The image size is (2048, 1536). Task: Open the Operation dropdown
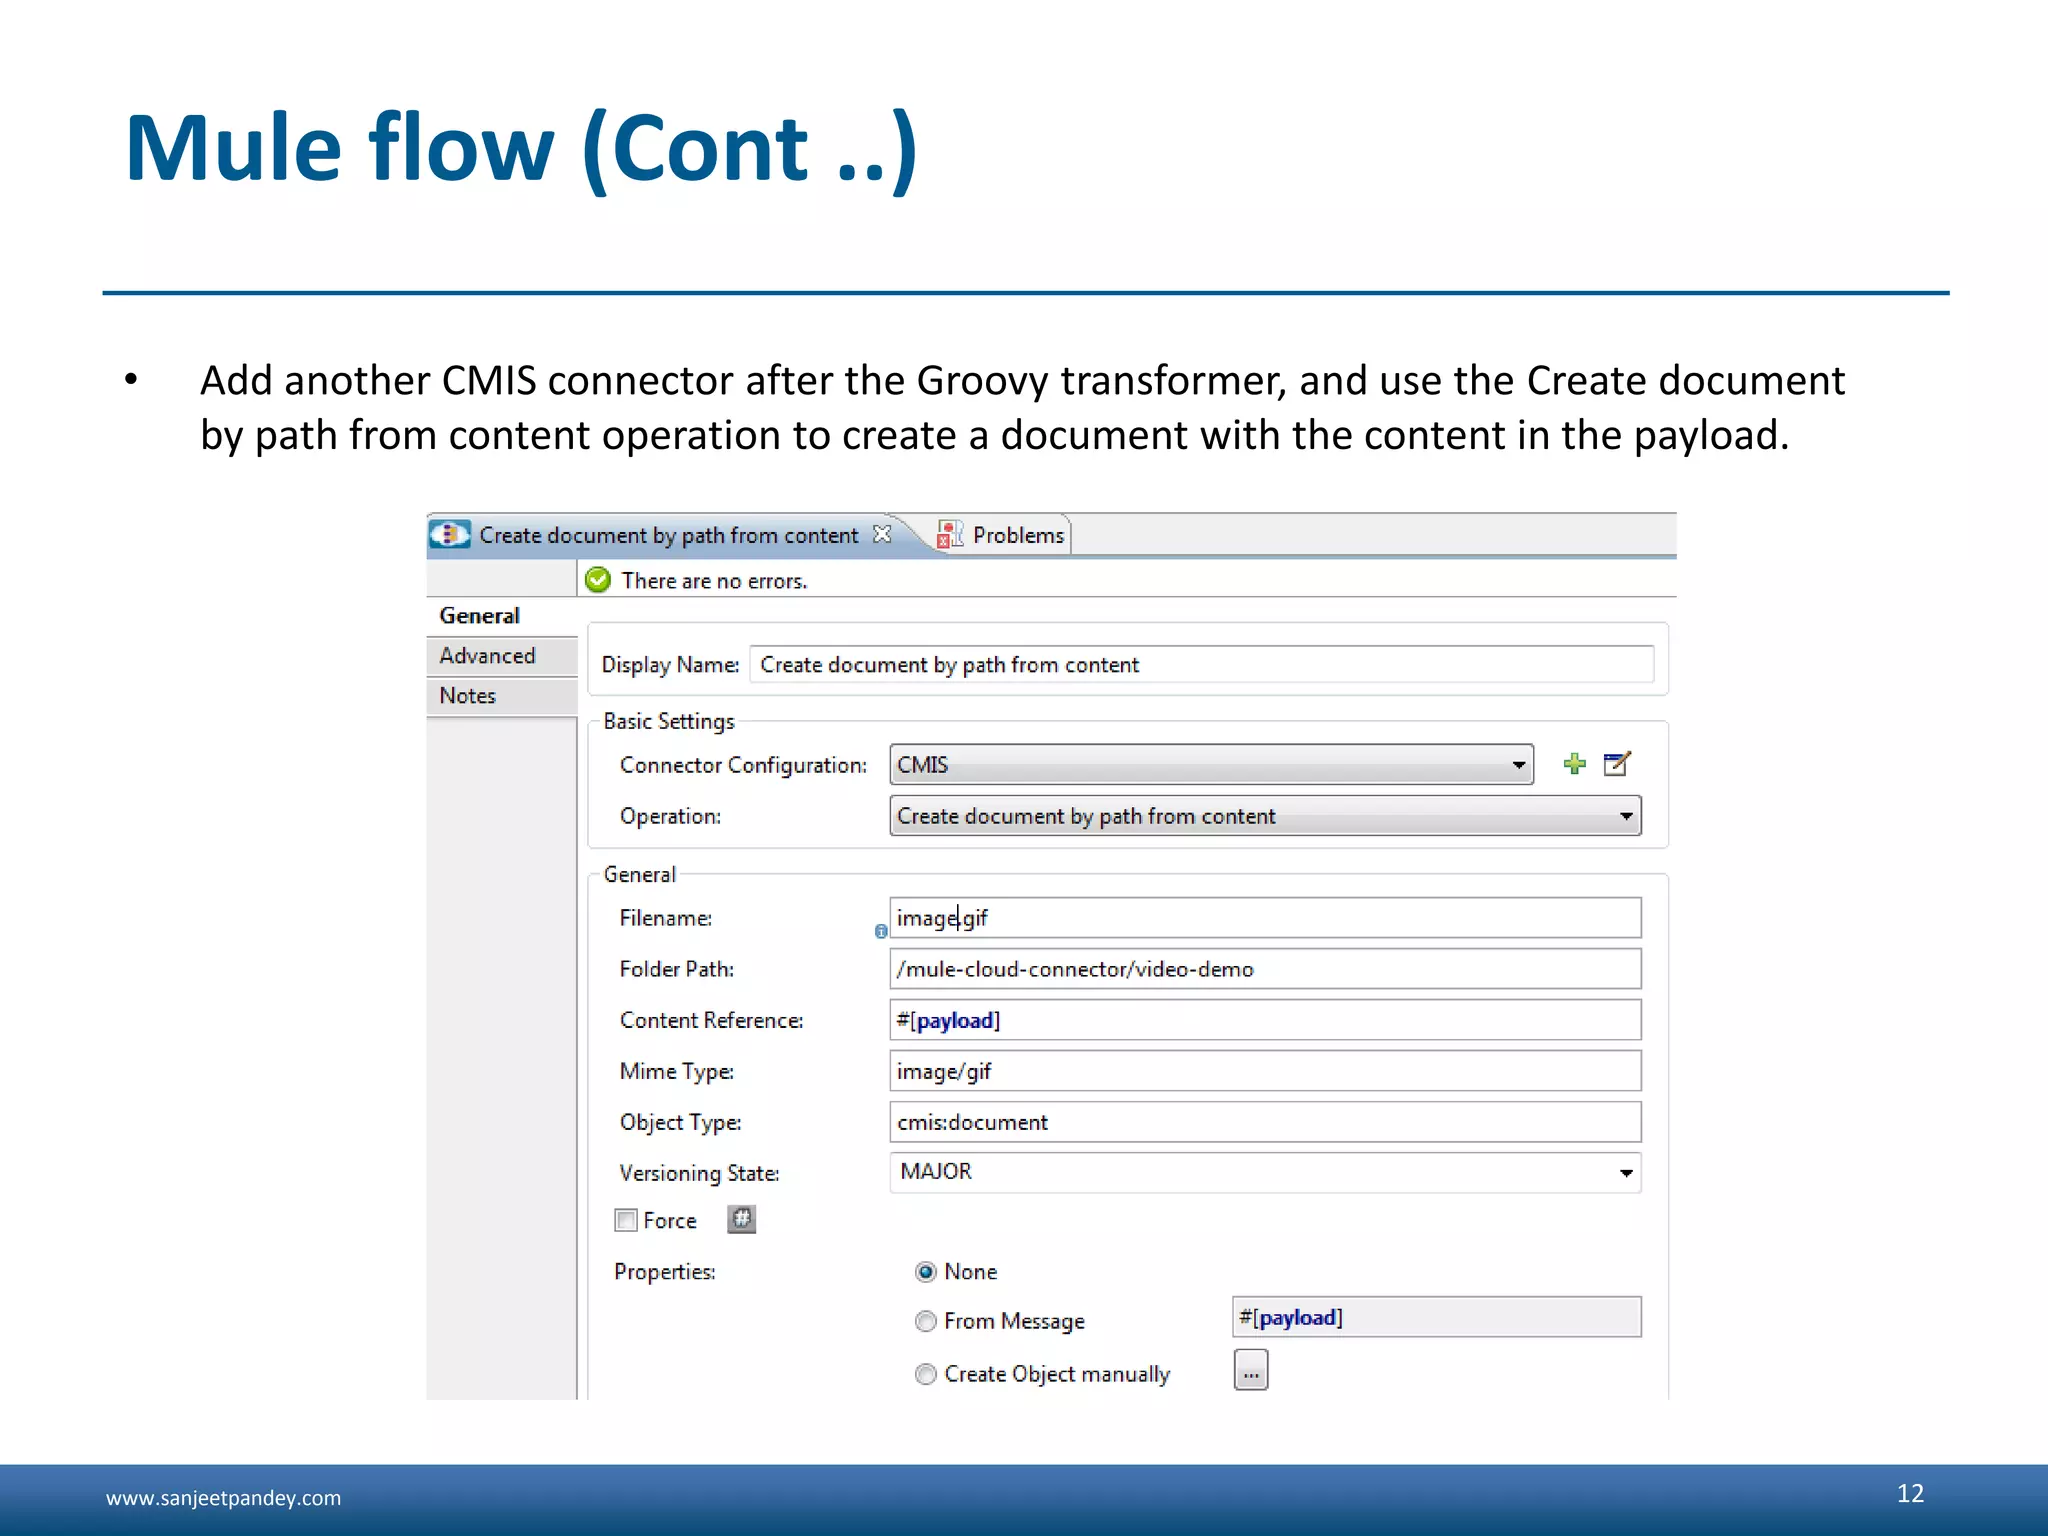tap(1265, 816)
